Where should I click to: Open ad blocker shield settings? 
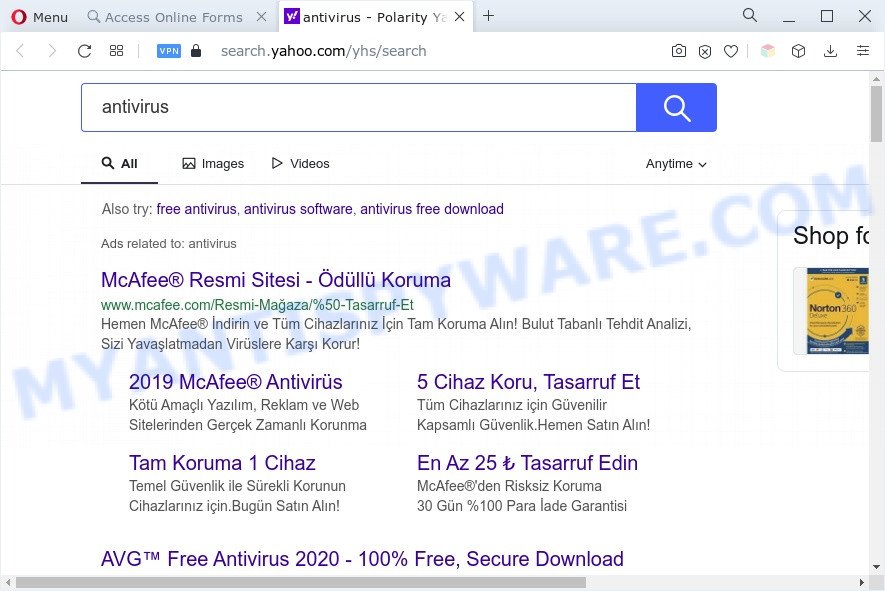tap(705, 51)
